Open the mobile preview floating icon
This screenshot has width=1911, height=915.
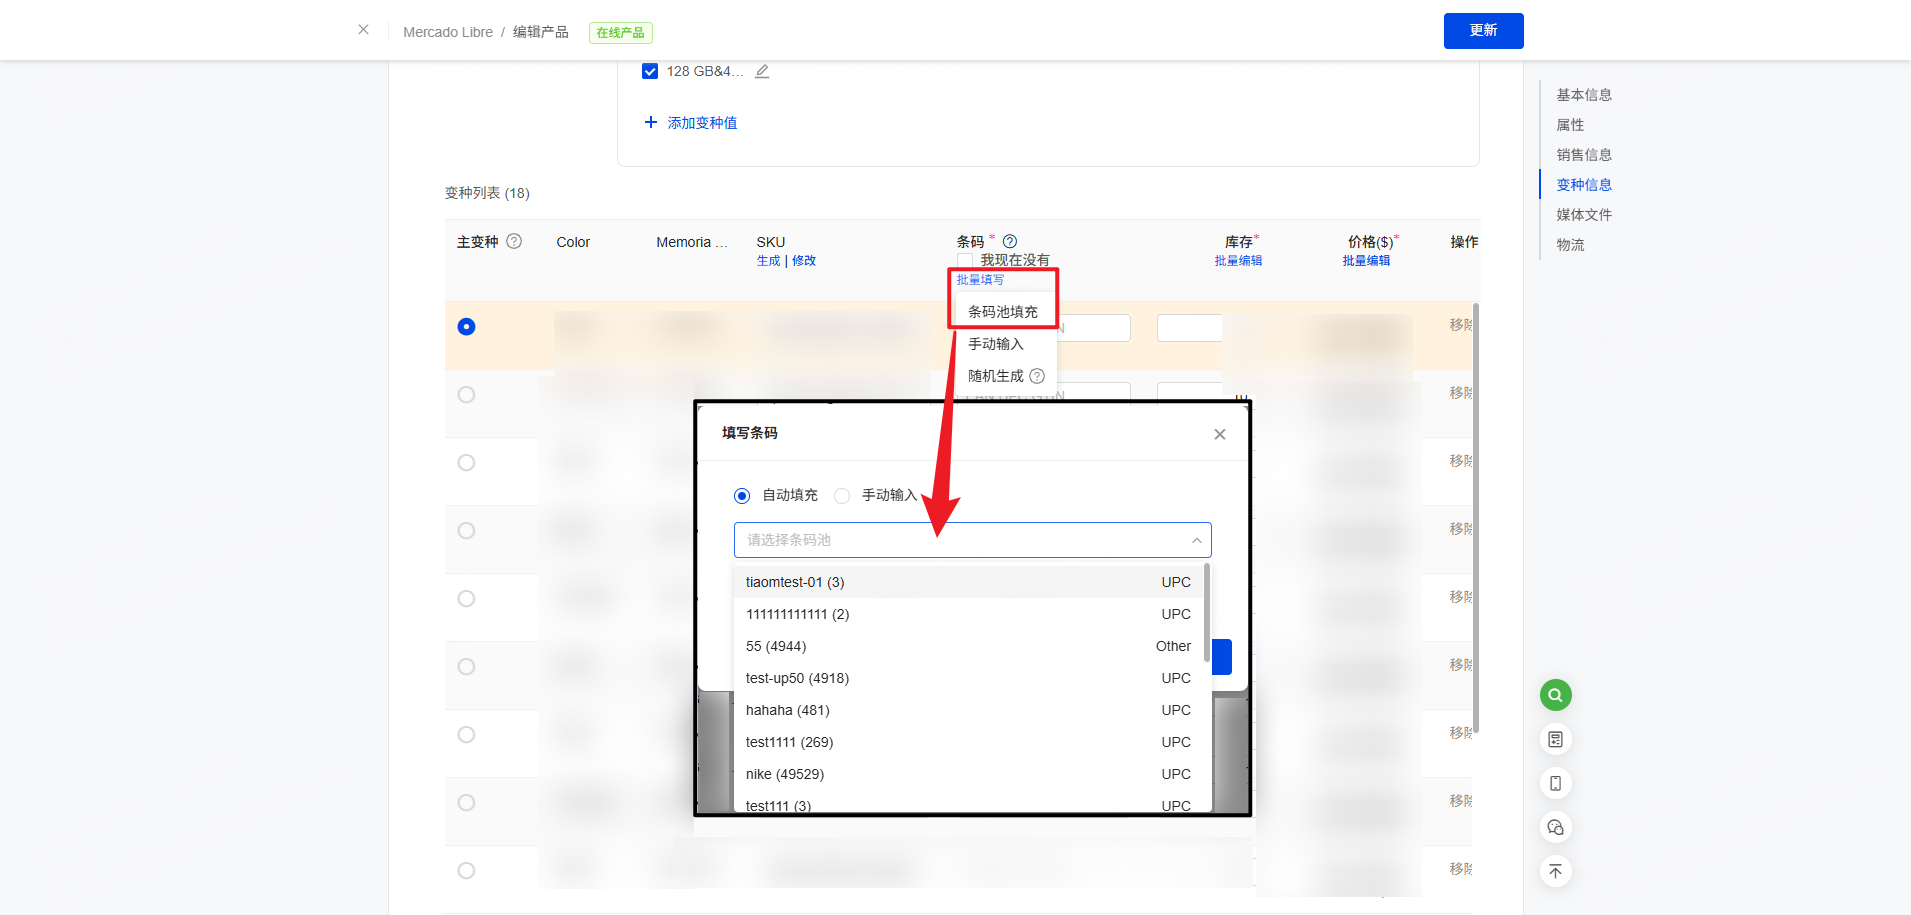[x=1555, y=783]
